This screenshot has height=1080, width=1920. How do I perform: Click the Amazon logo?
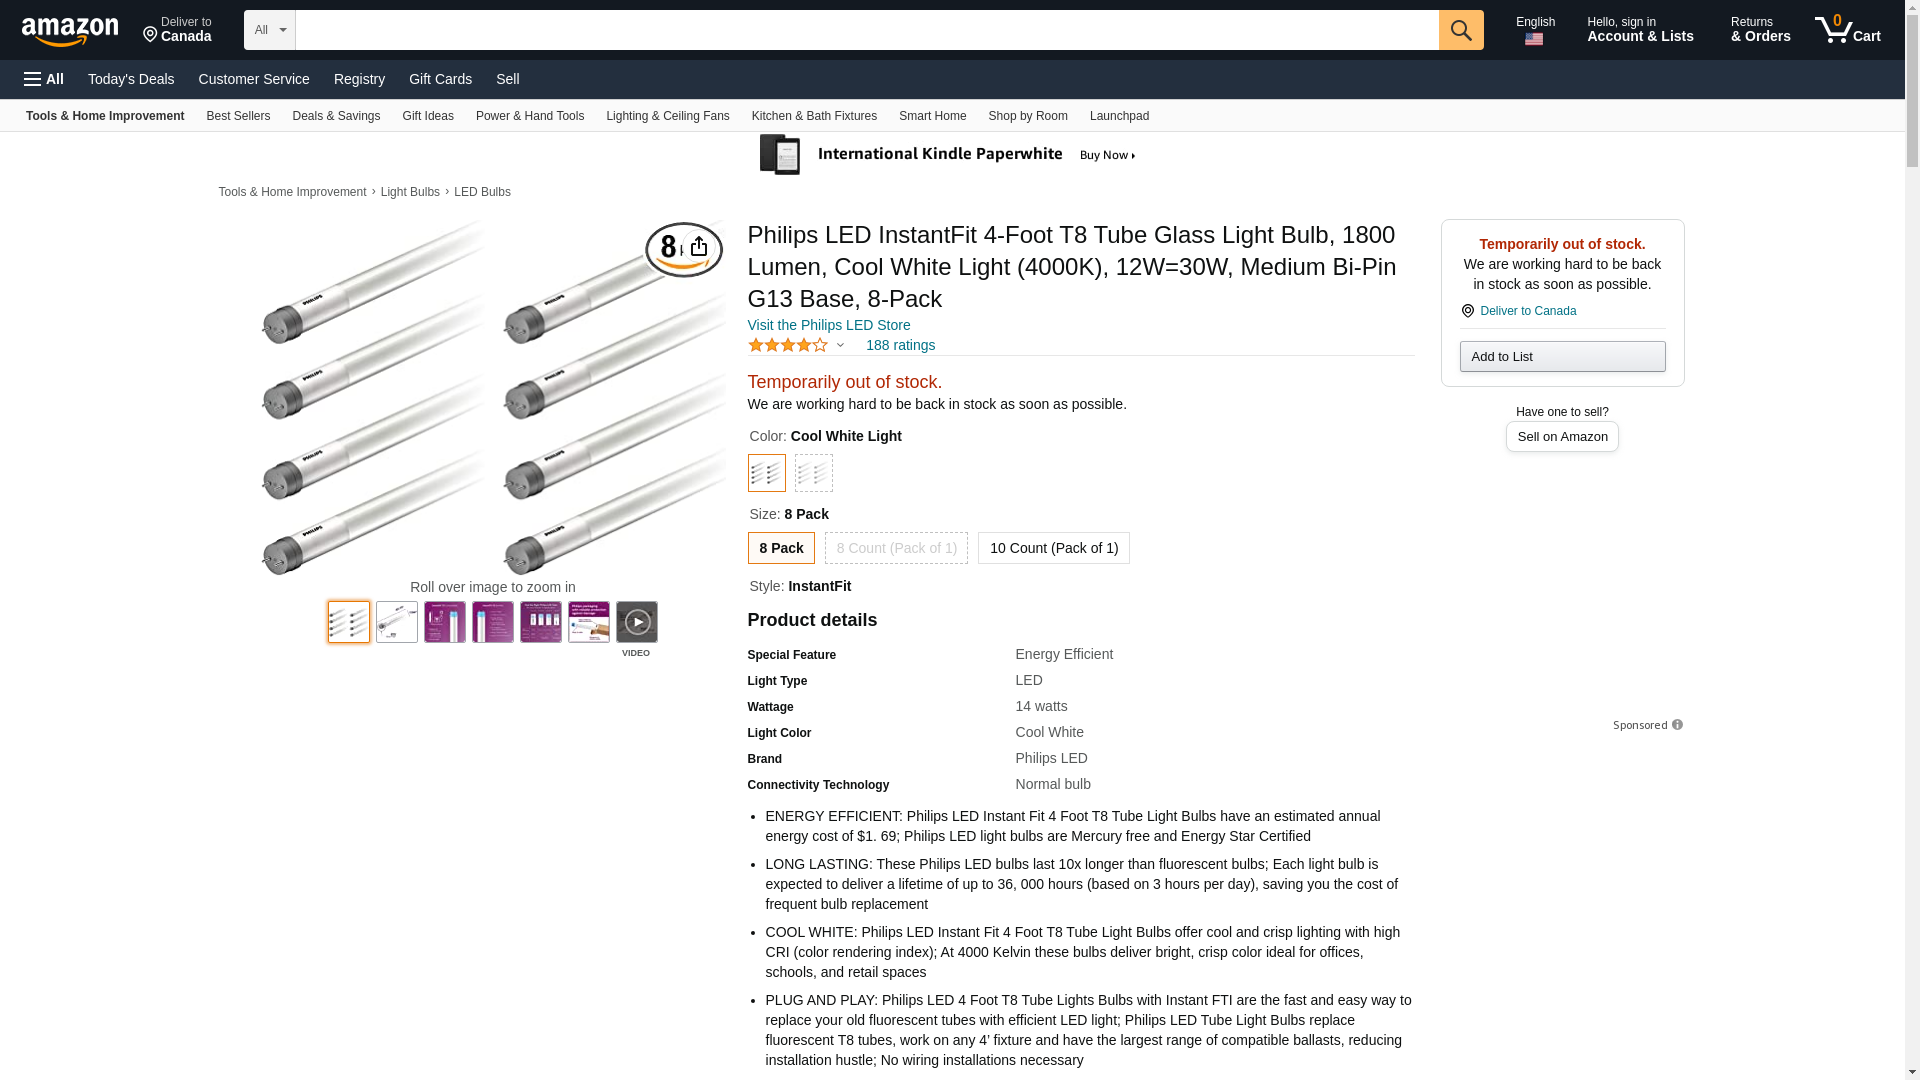point(70,31)
